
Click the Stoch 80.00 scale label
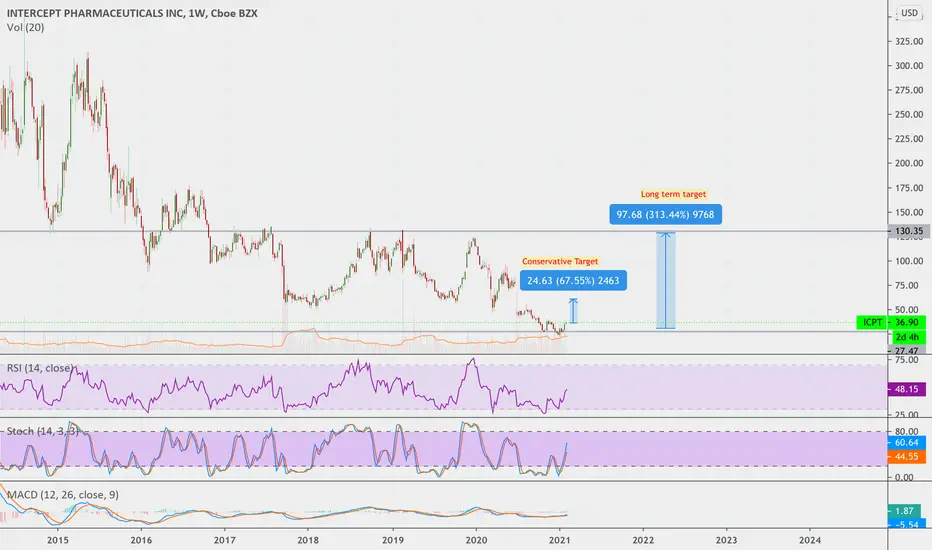(906, 432)
